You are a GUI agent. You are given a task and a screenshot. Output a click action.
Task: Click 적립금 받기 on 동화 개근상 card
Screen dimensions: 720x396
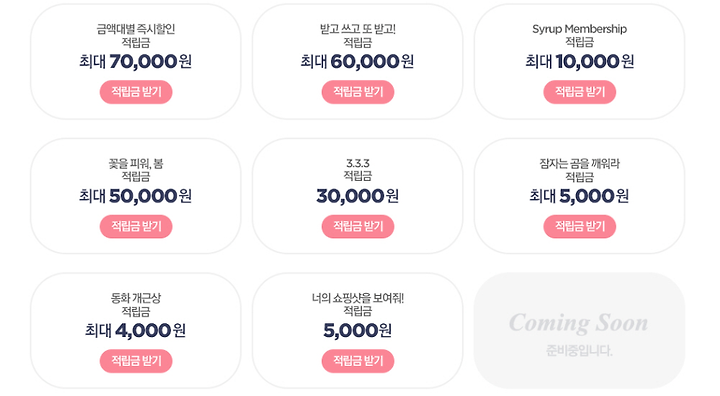(136, 361)
